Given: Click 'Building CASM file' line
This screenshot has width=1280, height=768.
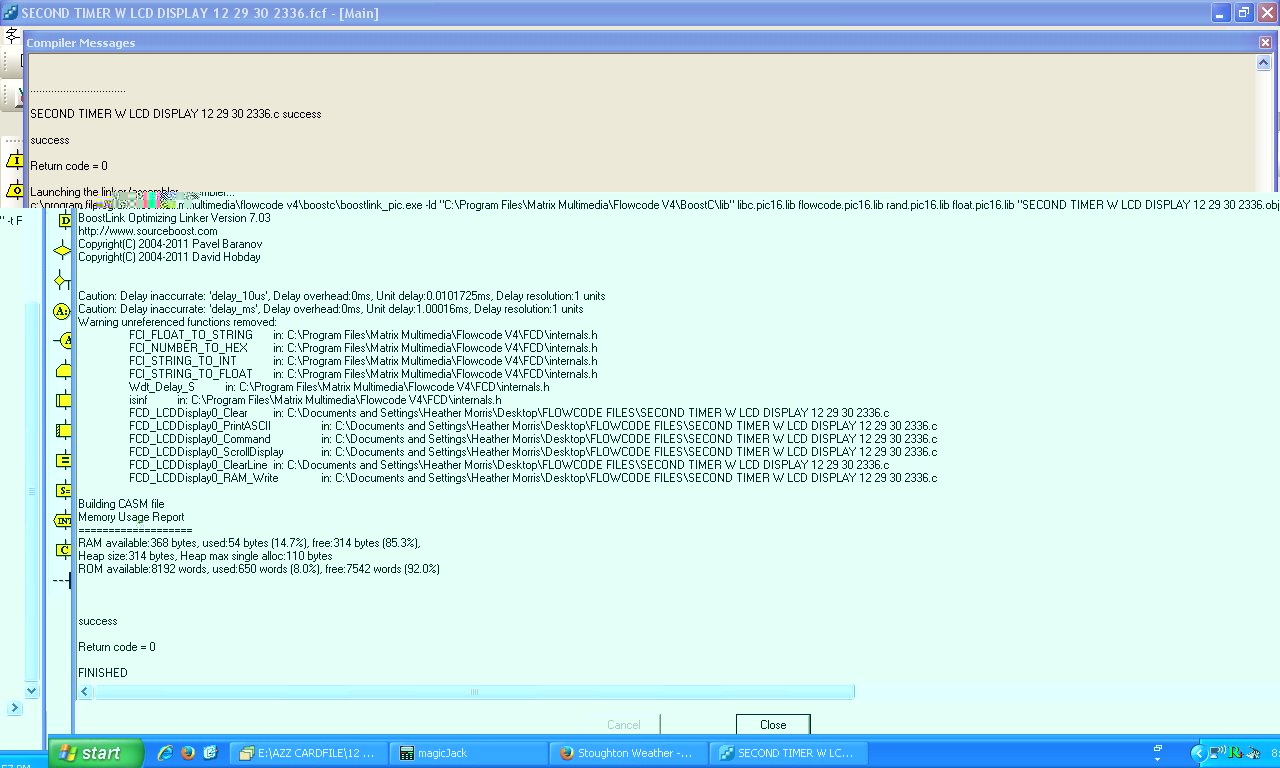Looking at the screenshot, I should click(121, 504).
